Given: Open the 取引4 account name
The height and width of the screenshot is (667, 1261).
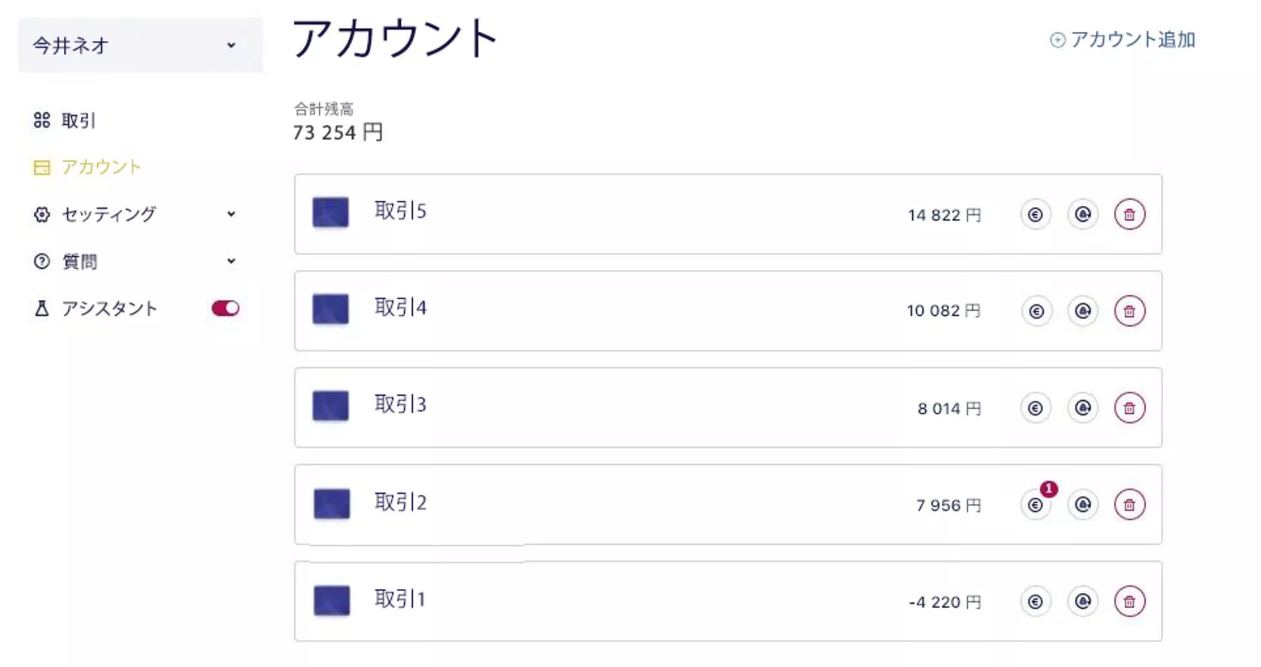Looking at the screenshot, I should click(400, 308).
